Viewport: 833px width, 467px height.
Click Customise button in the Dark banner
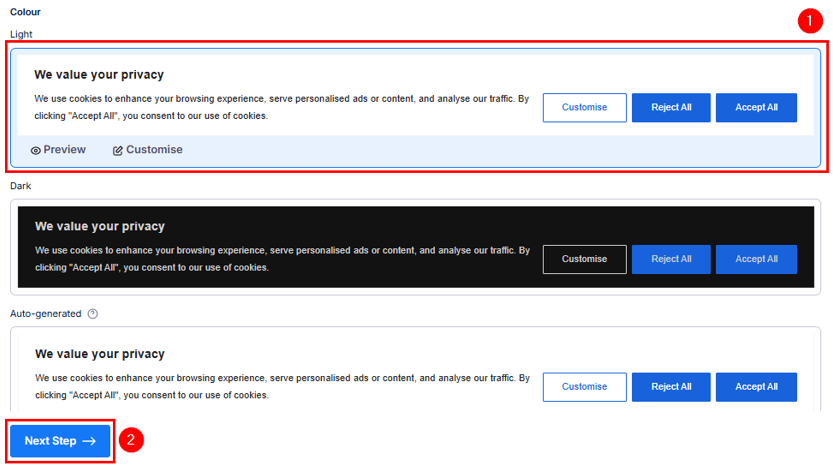[584, 259]
